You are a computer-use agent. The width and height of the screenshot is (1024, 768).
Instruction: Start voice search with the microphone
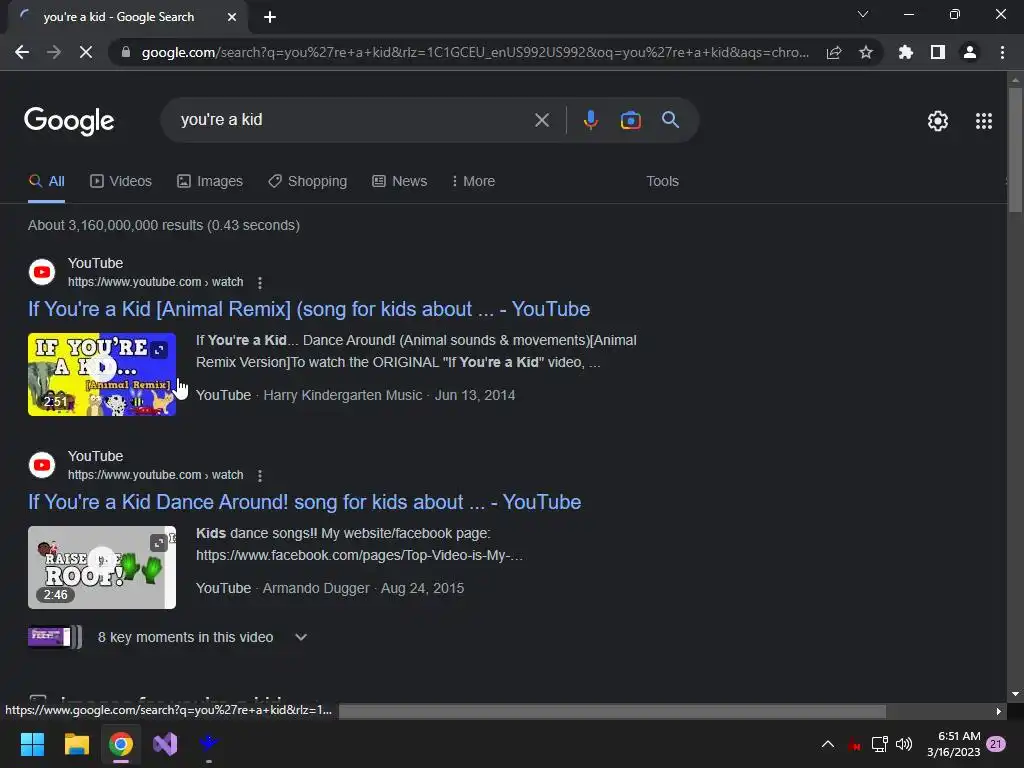pos(590,120)
